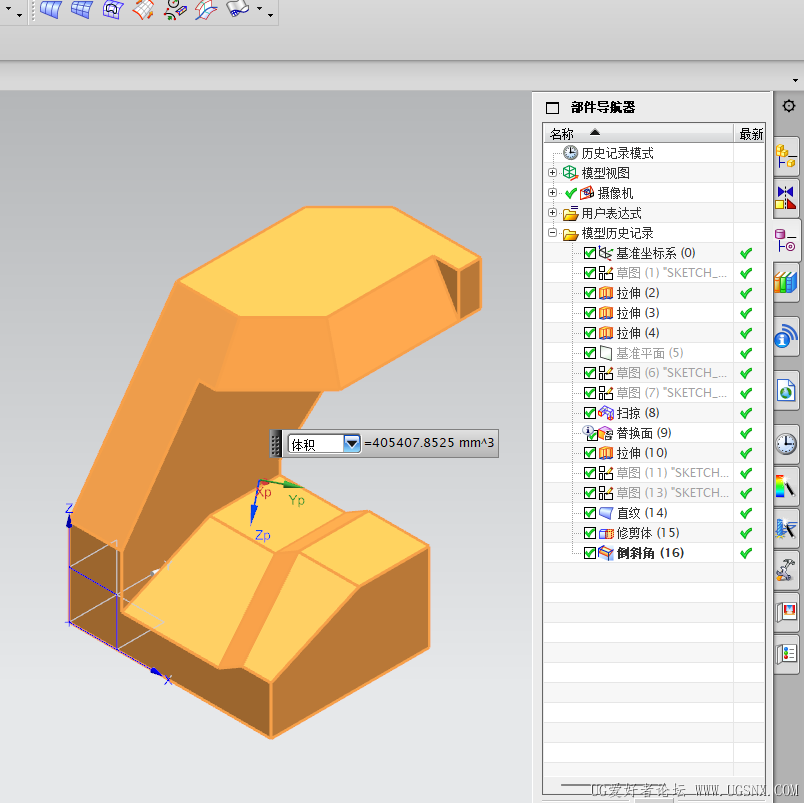804x803 pixels.
Task: Open the HD3D info tools tab
Action: (786, 336)
